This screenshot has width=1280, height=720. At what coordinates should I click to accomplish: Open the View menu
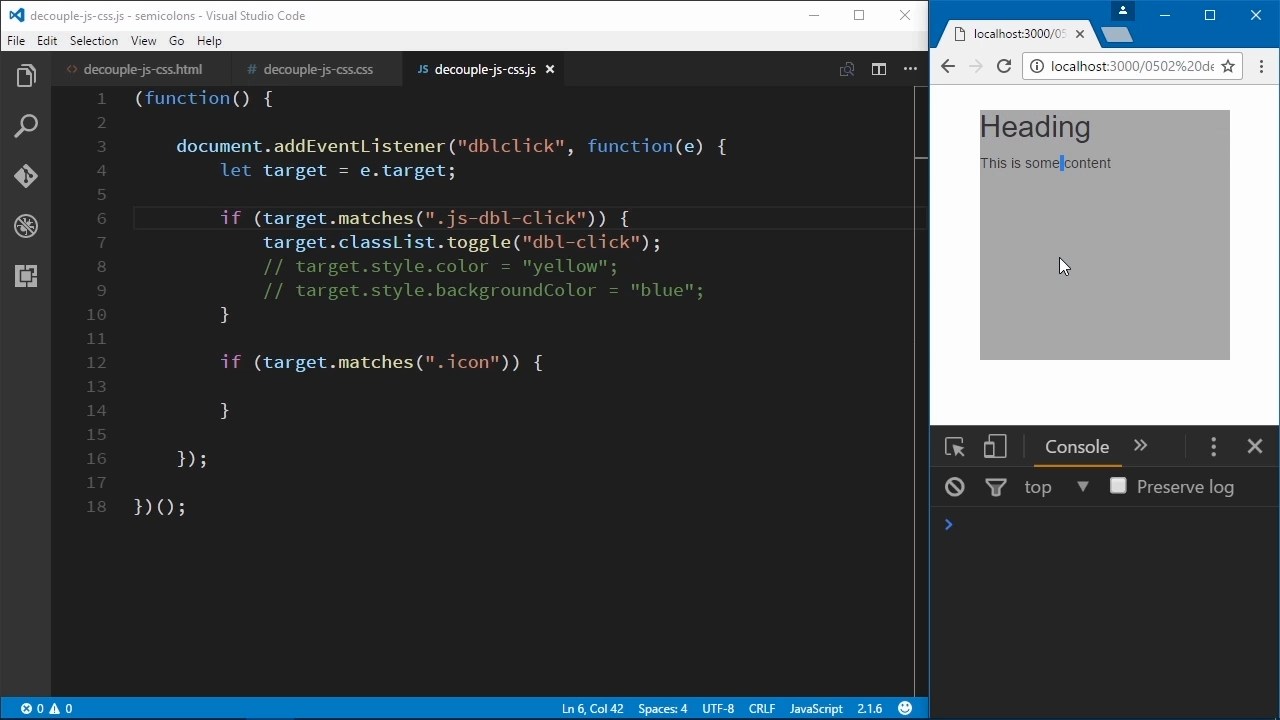point(143,41)
